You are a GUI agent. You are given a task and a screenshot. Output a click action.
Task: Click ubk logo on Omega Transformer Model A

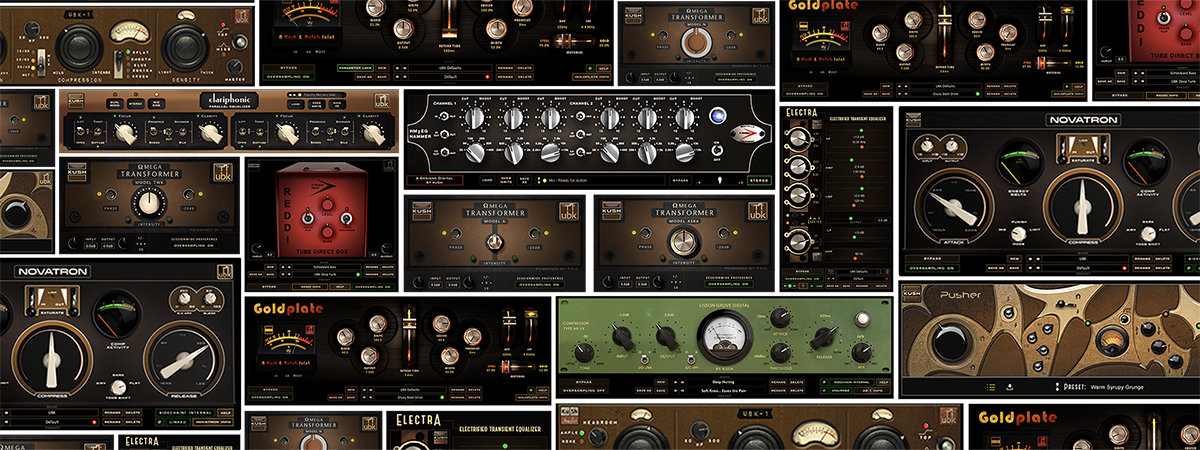568,211
